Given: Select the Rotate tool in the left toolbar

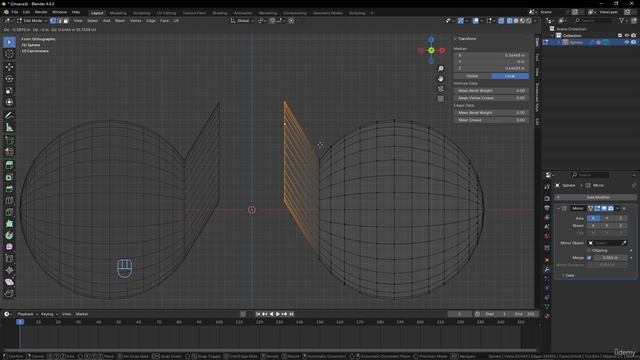Looking at the screenshot, I should click(9, 78).
